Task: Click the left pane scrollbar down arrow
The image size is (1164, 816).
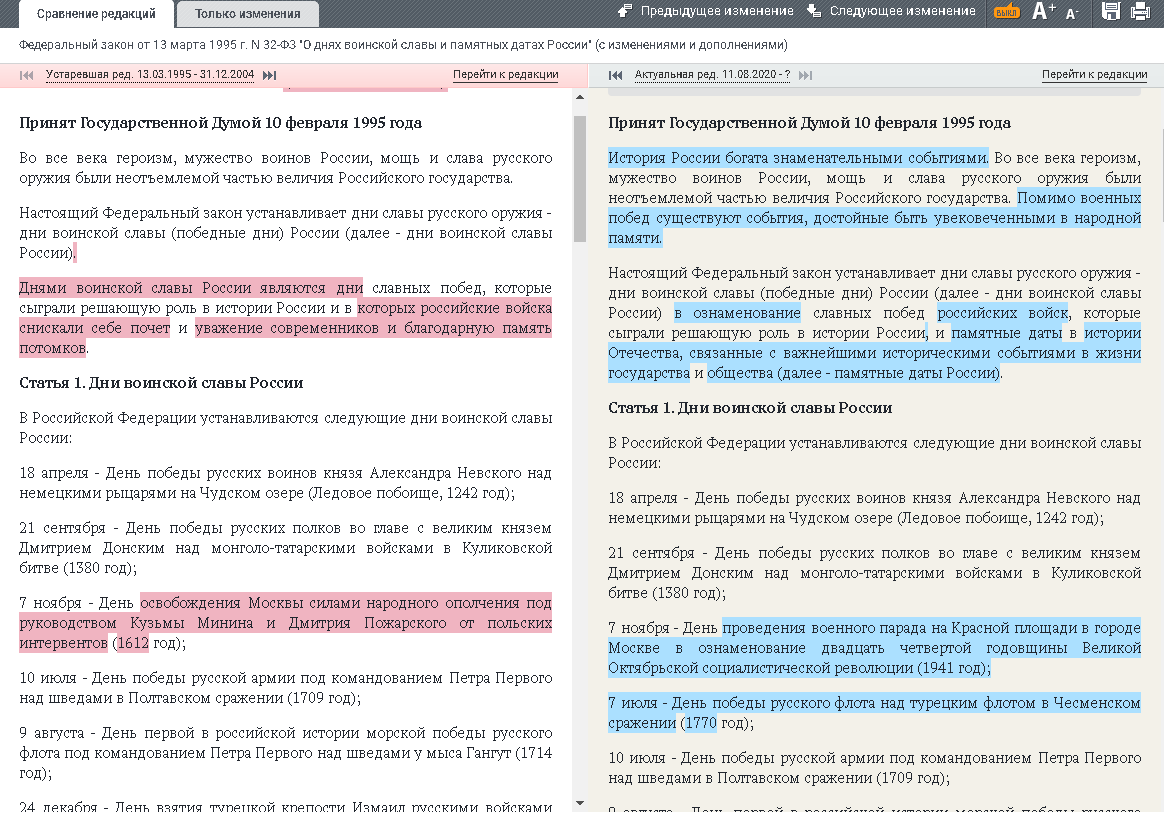Action: click(580, 803)
